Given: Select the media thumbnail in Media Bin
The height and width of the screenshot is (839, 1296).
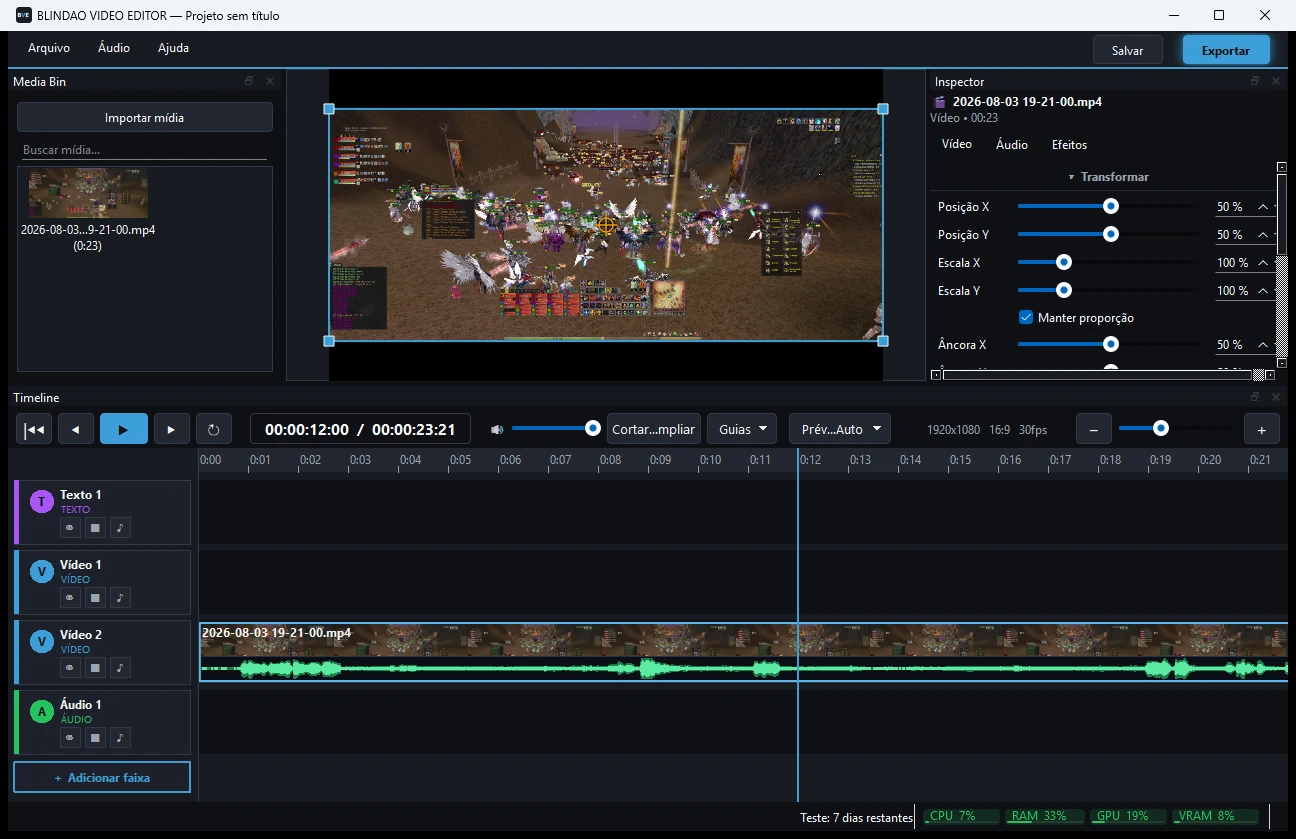Looking at the screenshot, I should [88, 194].
